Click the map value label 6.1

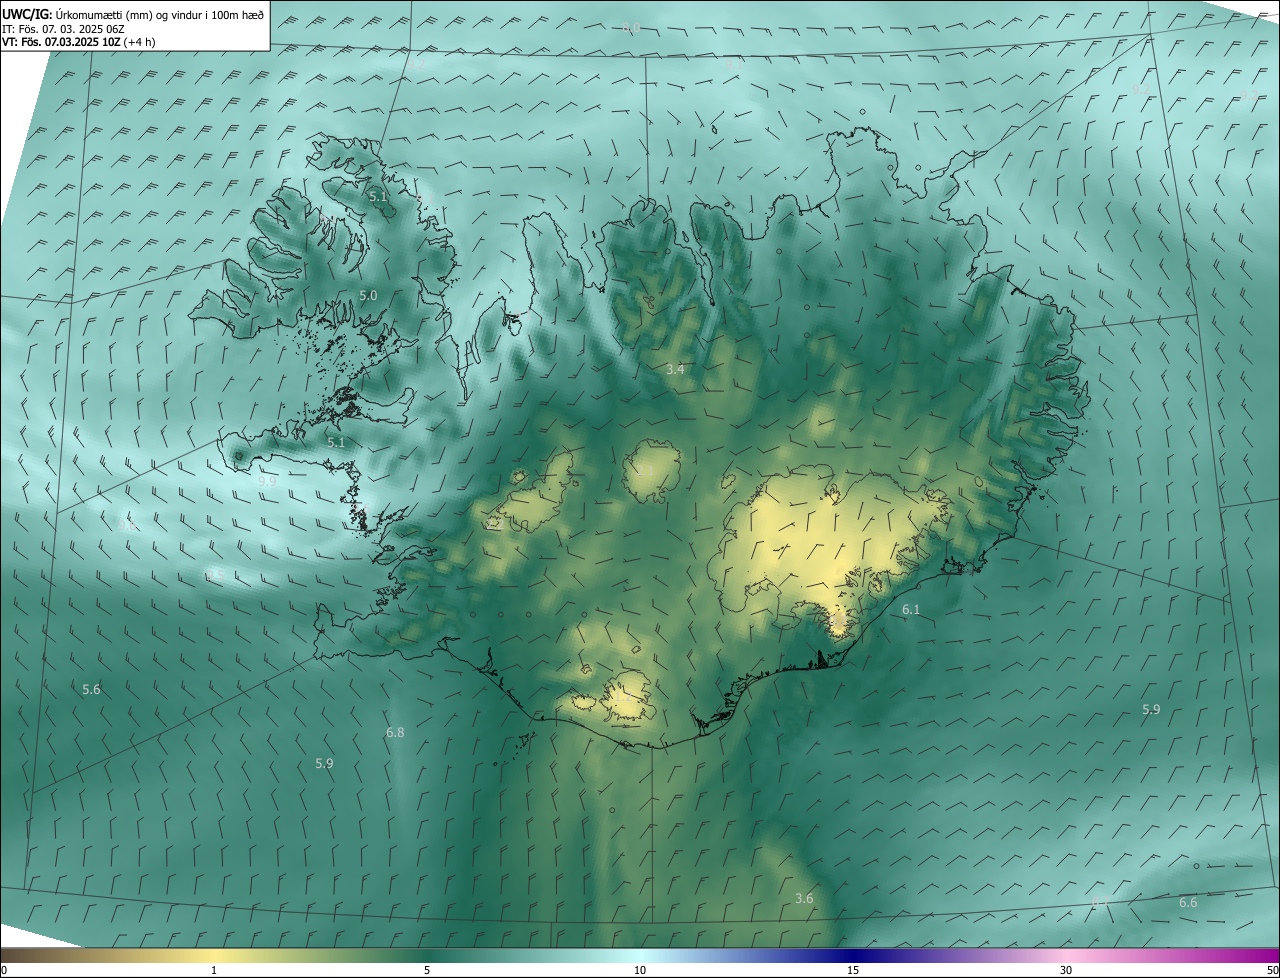pyautogui.click(x=911, y=609)
